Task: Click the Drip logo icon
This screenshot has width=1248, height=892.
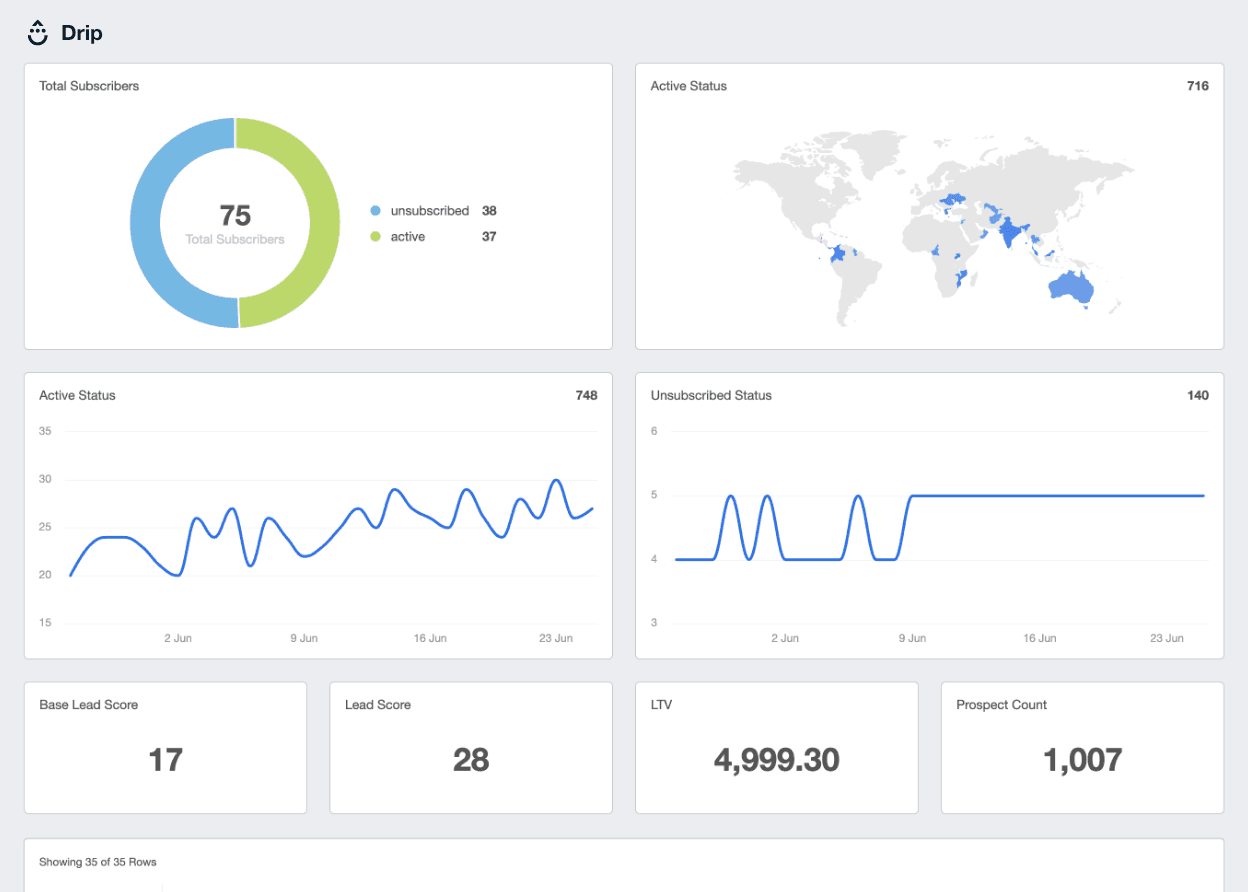Action: tap(36, 32)
